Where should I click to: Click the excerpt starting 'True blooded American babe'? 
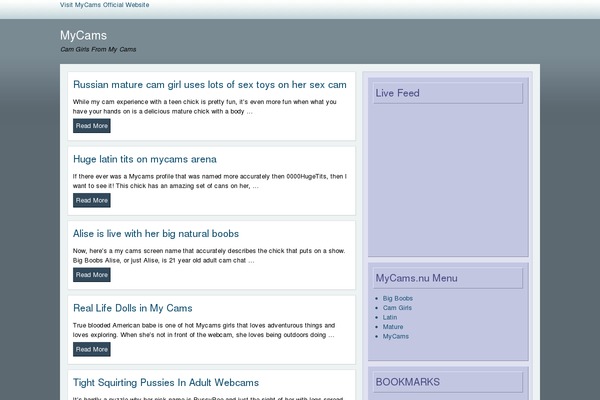(204, 330)
